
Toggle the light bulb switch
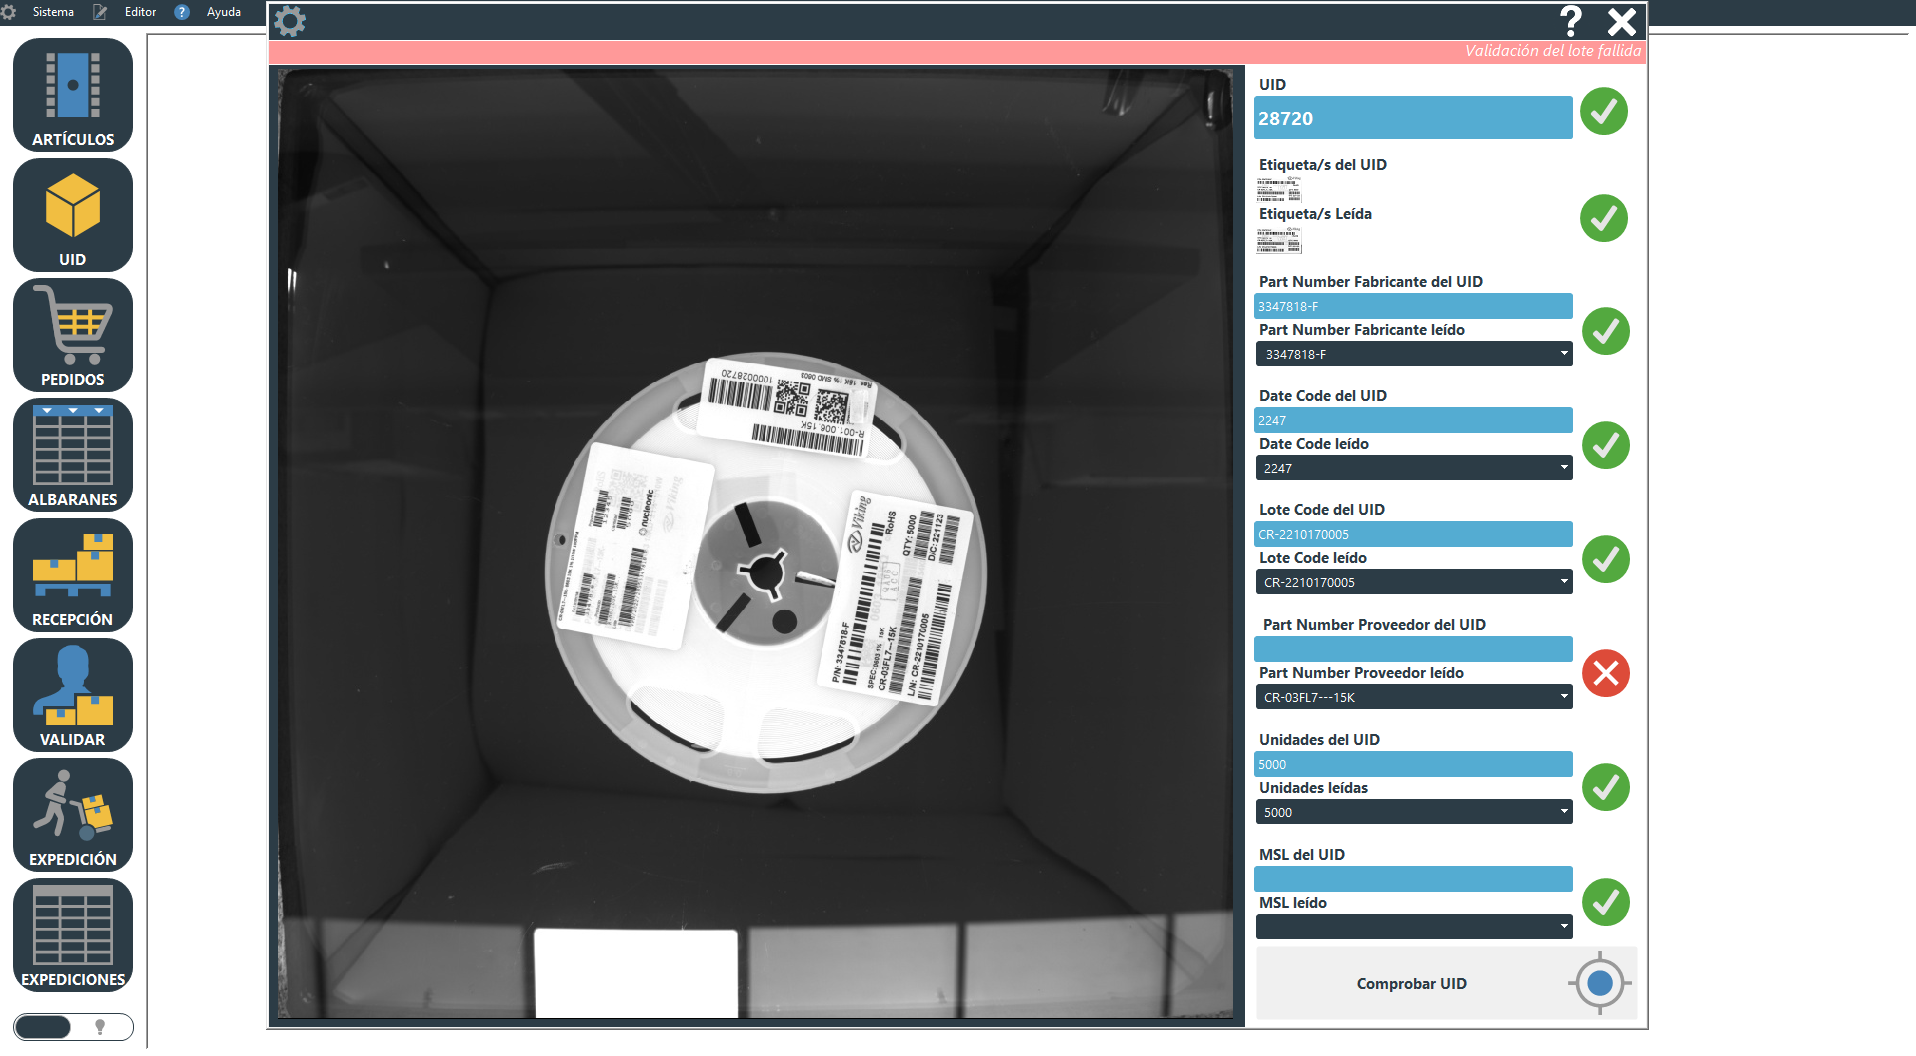point(73,1027)
